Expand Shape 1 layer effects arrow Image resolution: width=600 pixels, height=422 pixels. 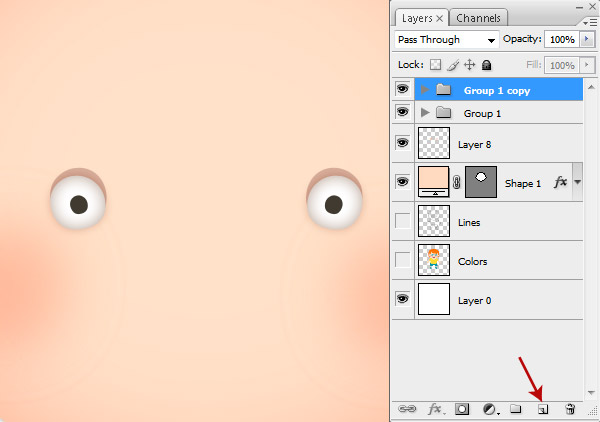[x=577, y=182]
